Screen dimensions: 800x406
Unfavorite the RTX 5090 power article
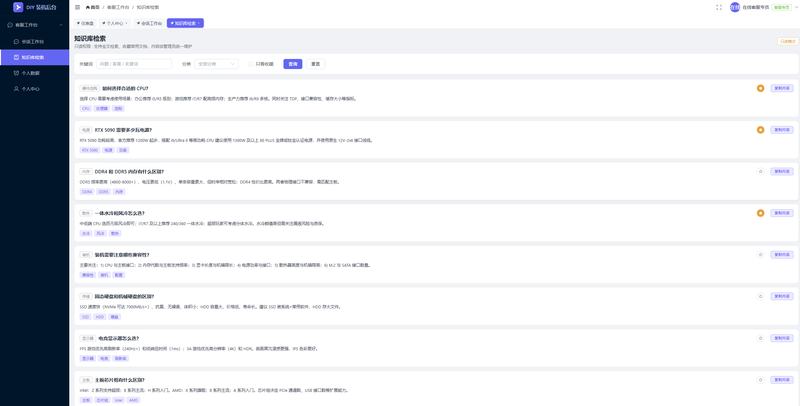click(760, 130)
